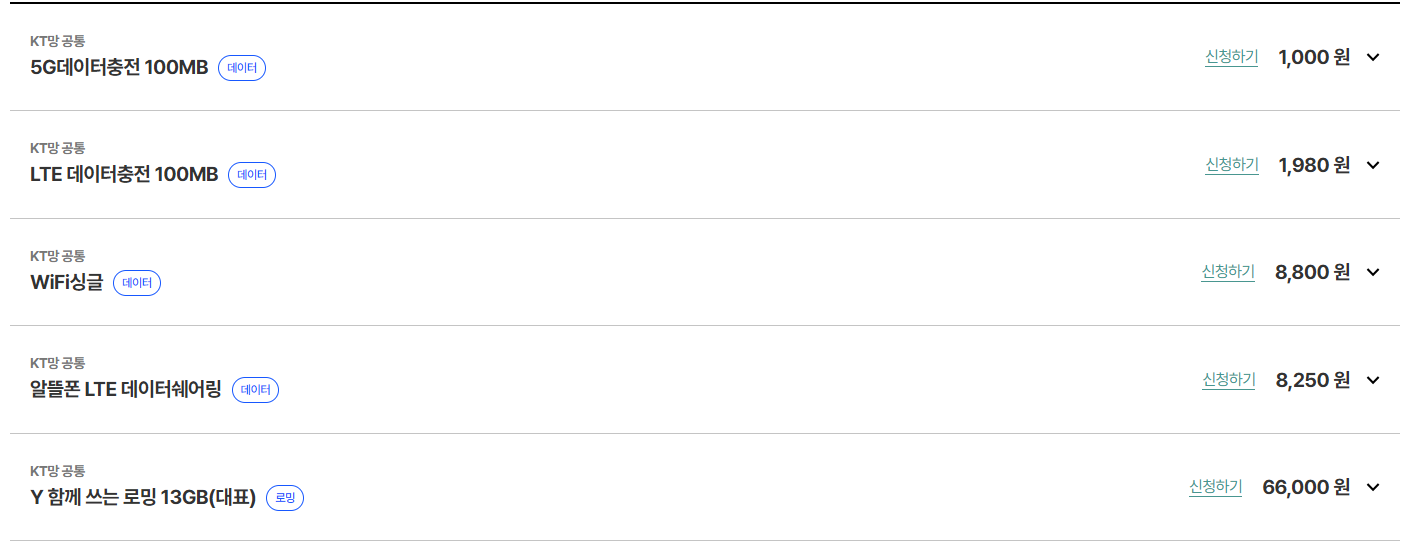Select the Y 함께 쓰는 로밍 13GB(대표) title
The height and width of the screenshot is (546, 1403).
click(x=143, y=498)
